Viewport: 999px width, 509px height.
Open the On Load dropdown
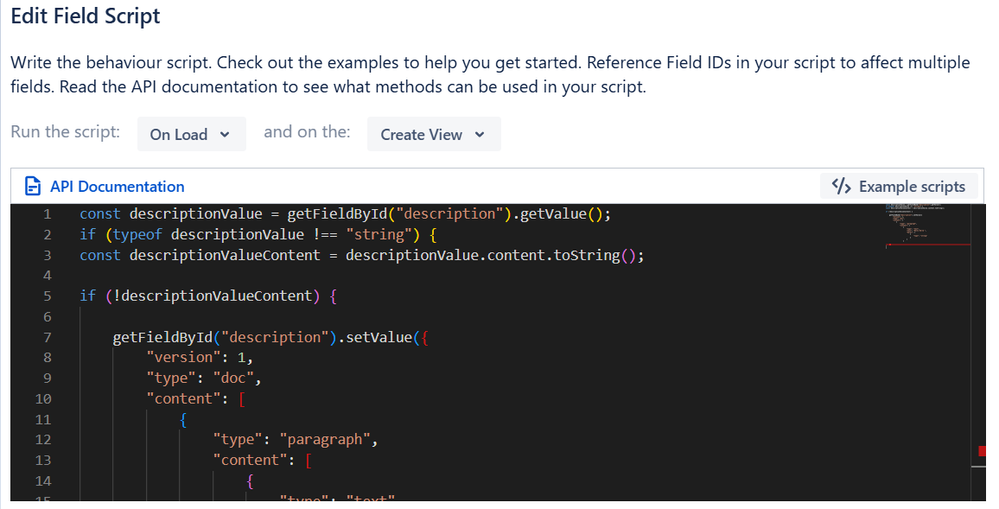click(x=191, y=134)
